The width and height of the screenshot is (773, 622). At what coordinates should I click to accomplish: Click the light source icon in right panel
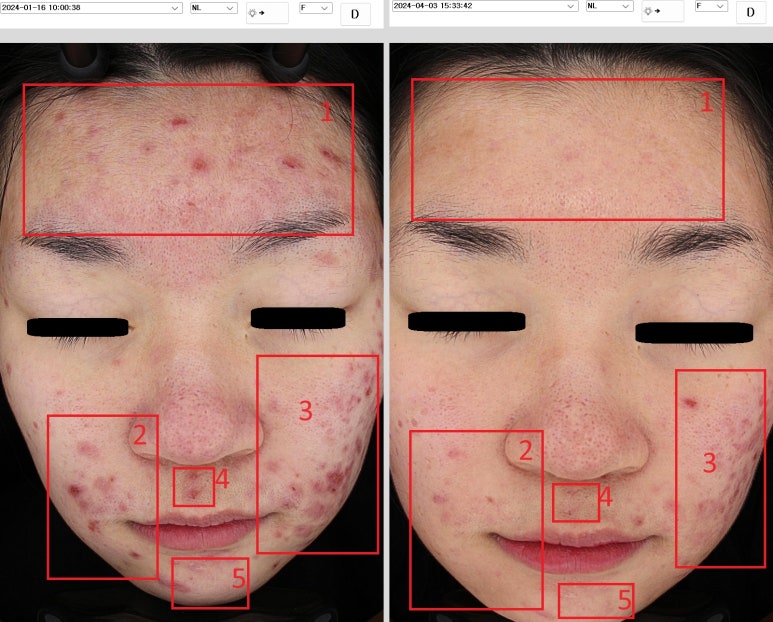point(663,11)
